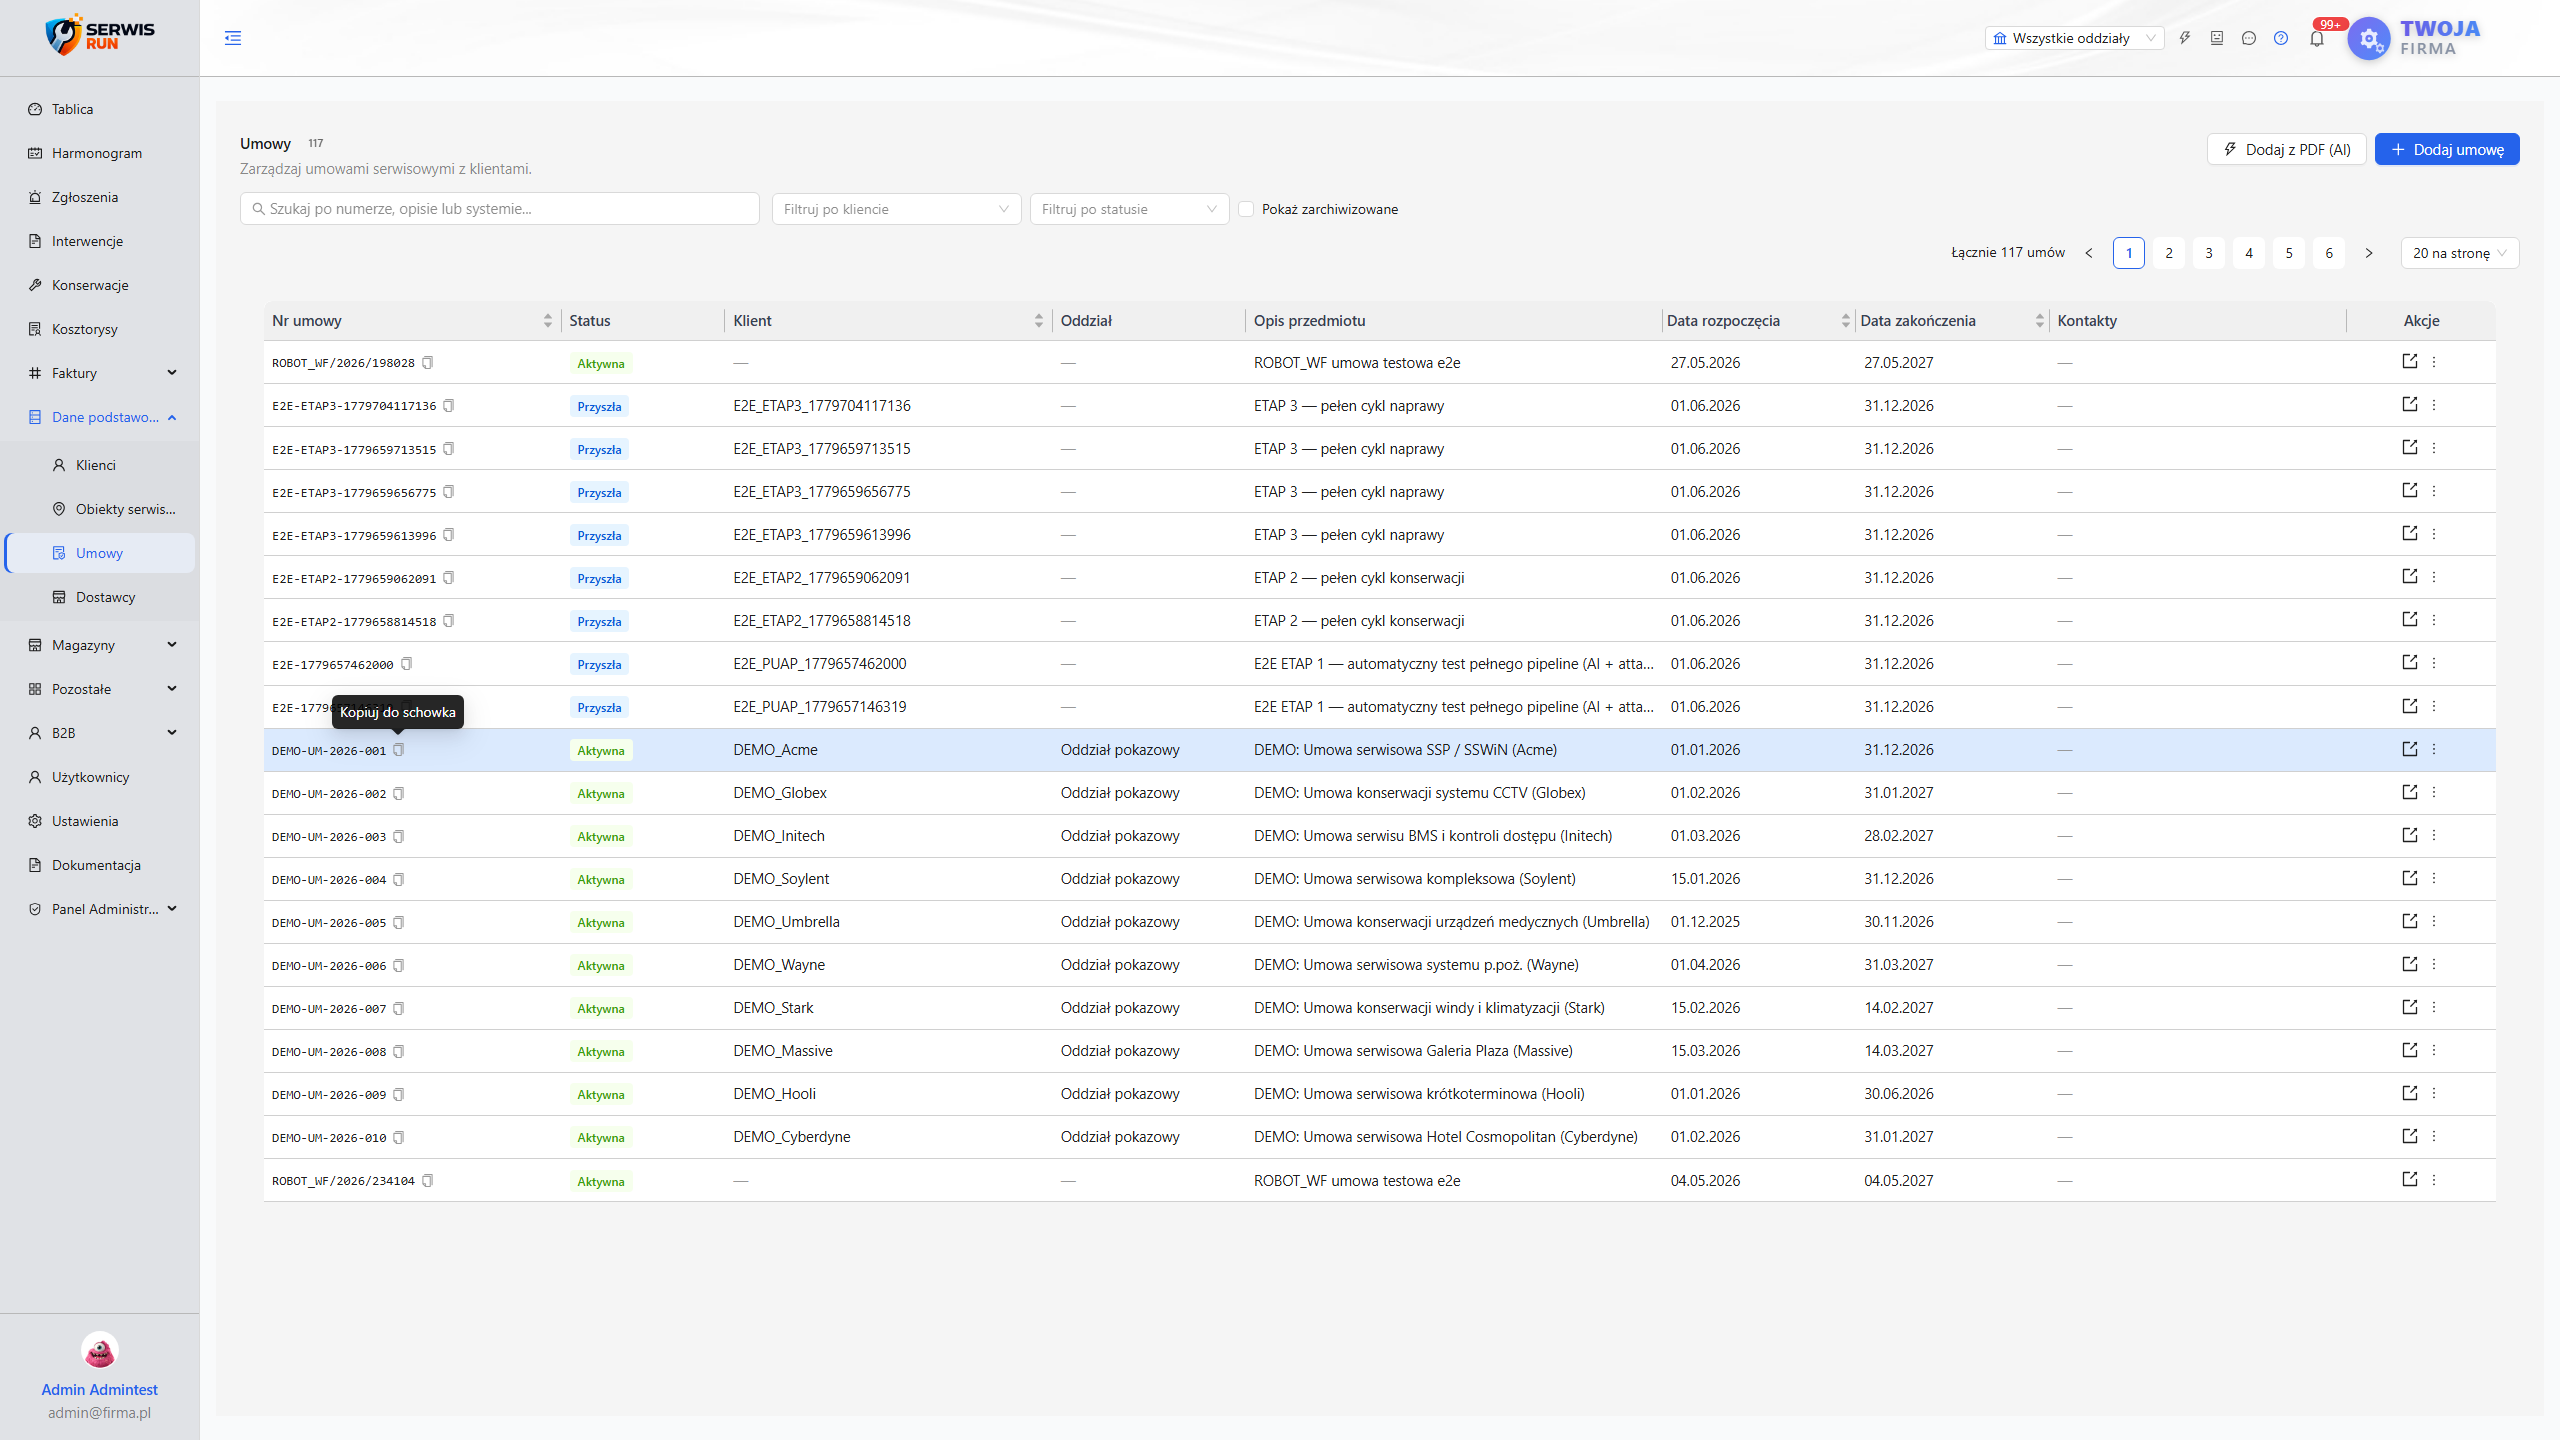Image resolution: width=2560 pixels, height=1440 pixels.
Task: Collapse Dane podstawowe sidebar section
Action: pos(100,417)
